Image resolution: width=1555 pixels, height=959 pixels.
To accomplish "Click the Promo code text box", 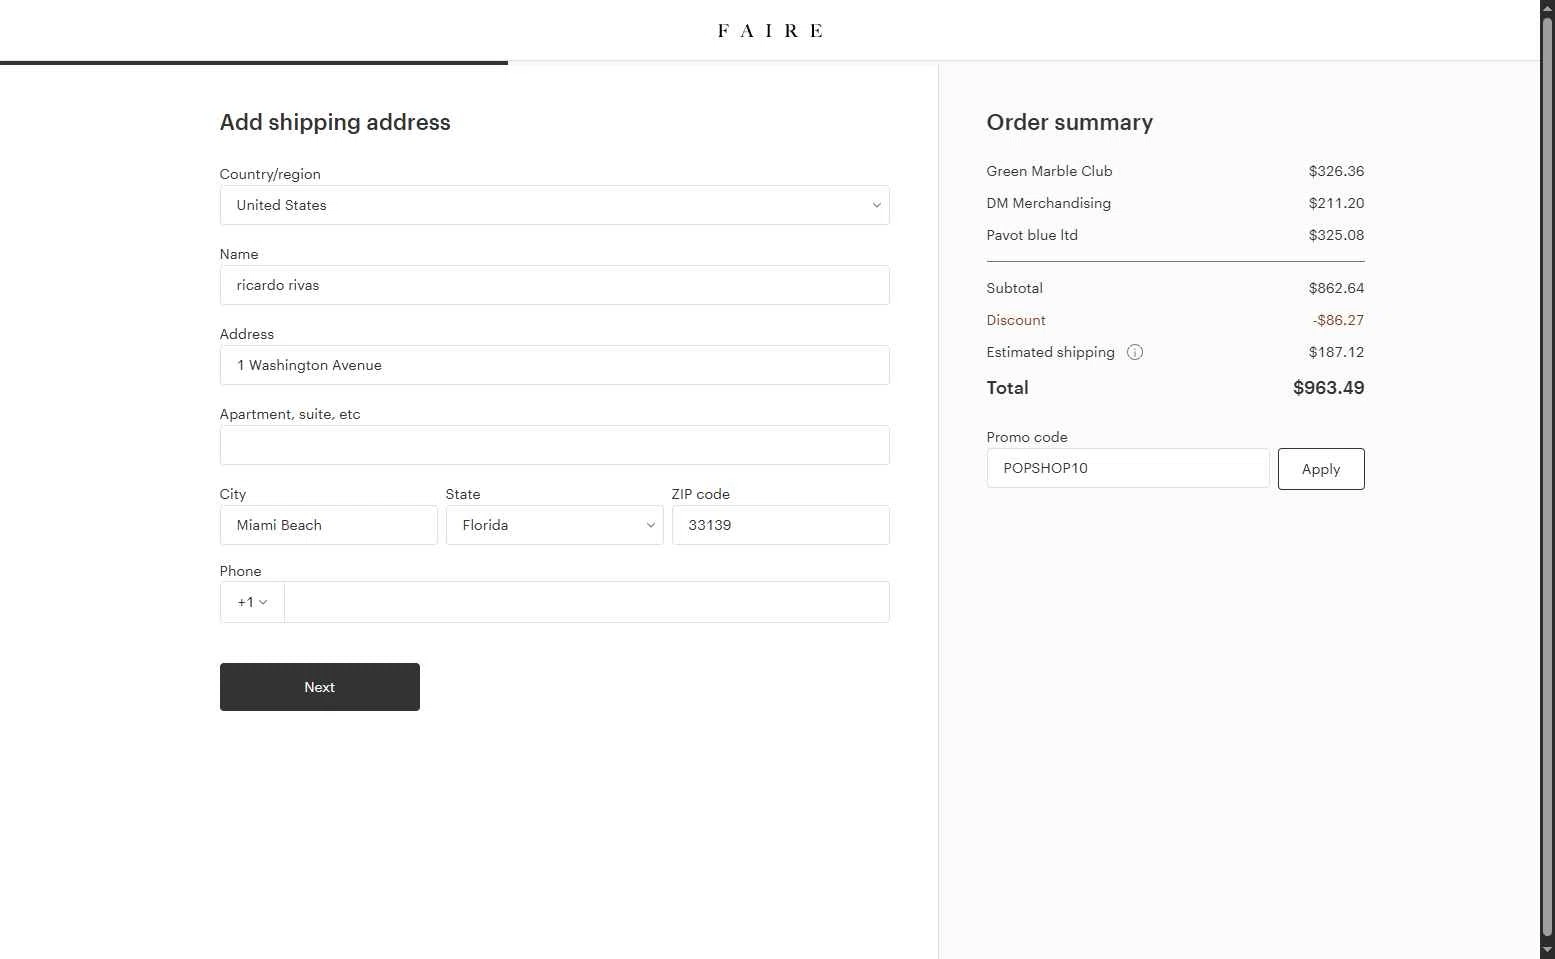I will (1127, 468).
